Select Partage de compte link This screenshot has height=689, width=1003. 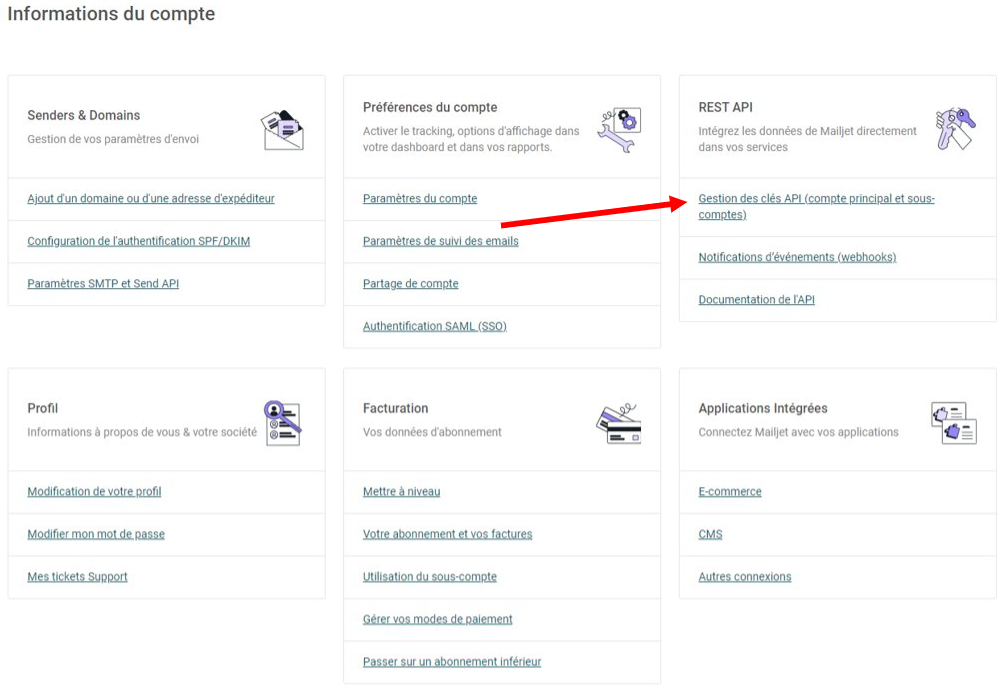click(x=411, y=283)
